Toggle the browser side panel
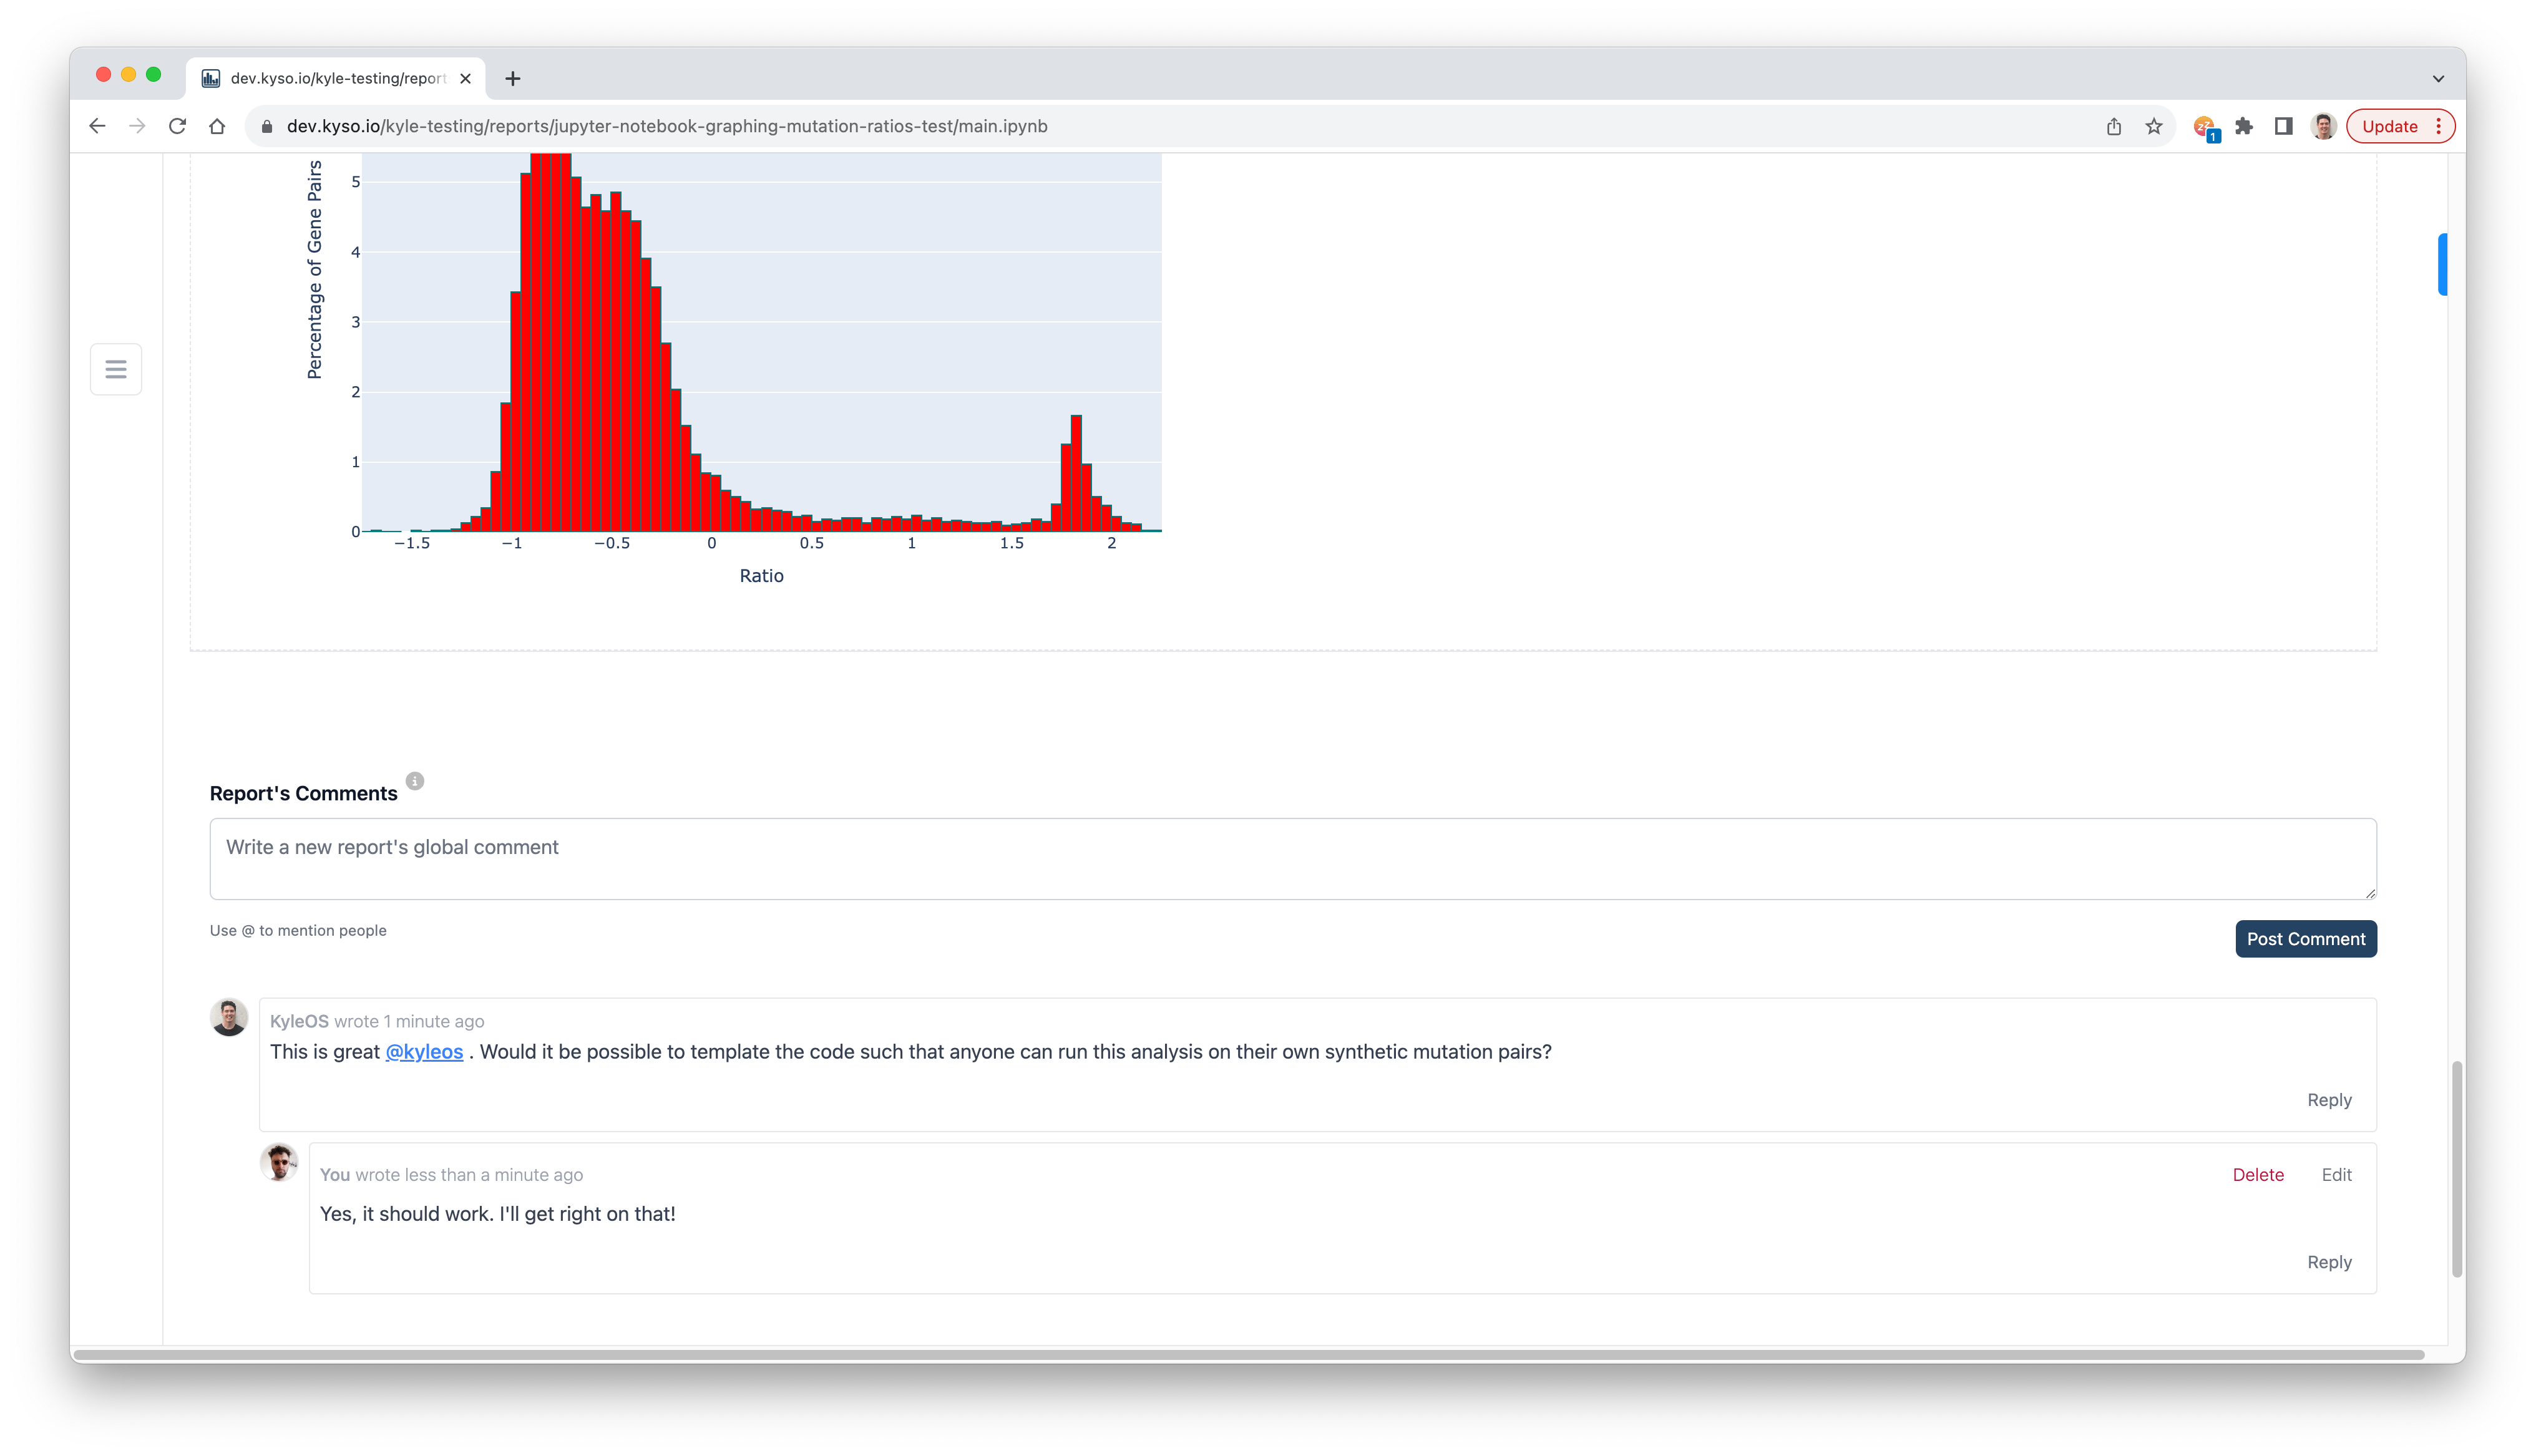 tap(2283, 126)
